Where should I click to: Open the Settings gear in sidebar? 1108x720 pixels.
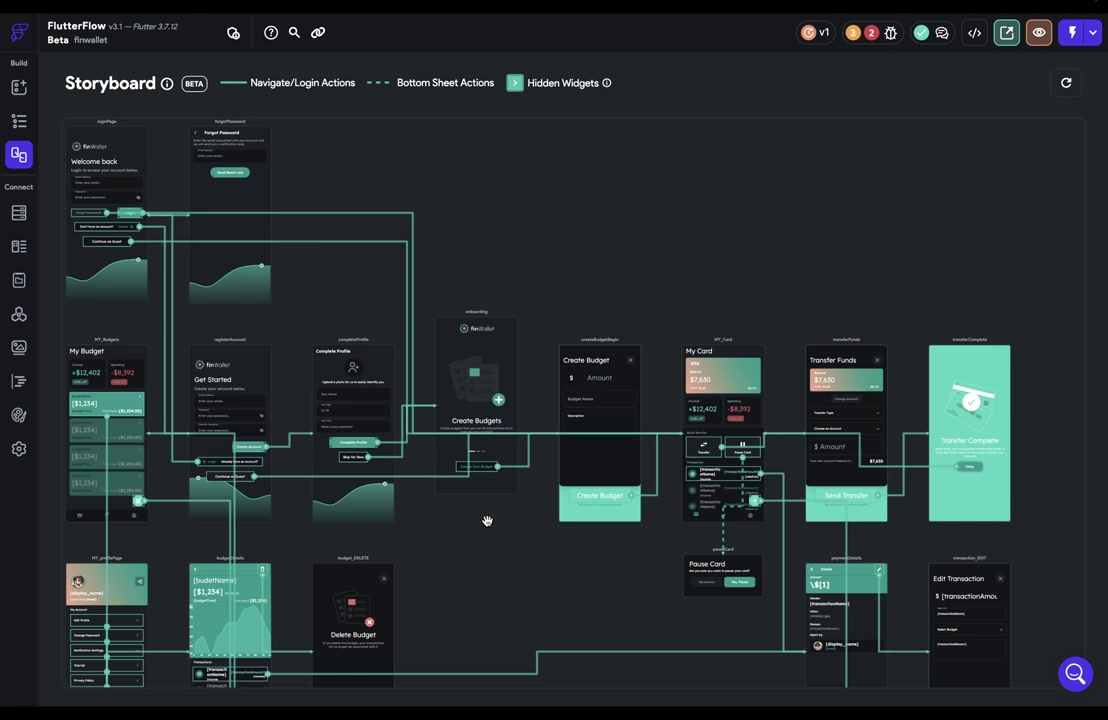[19, 449]
